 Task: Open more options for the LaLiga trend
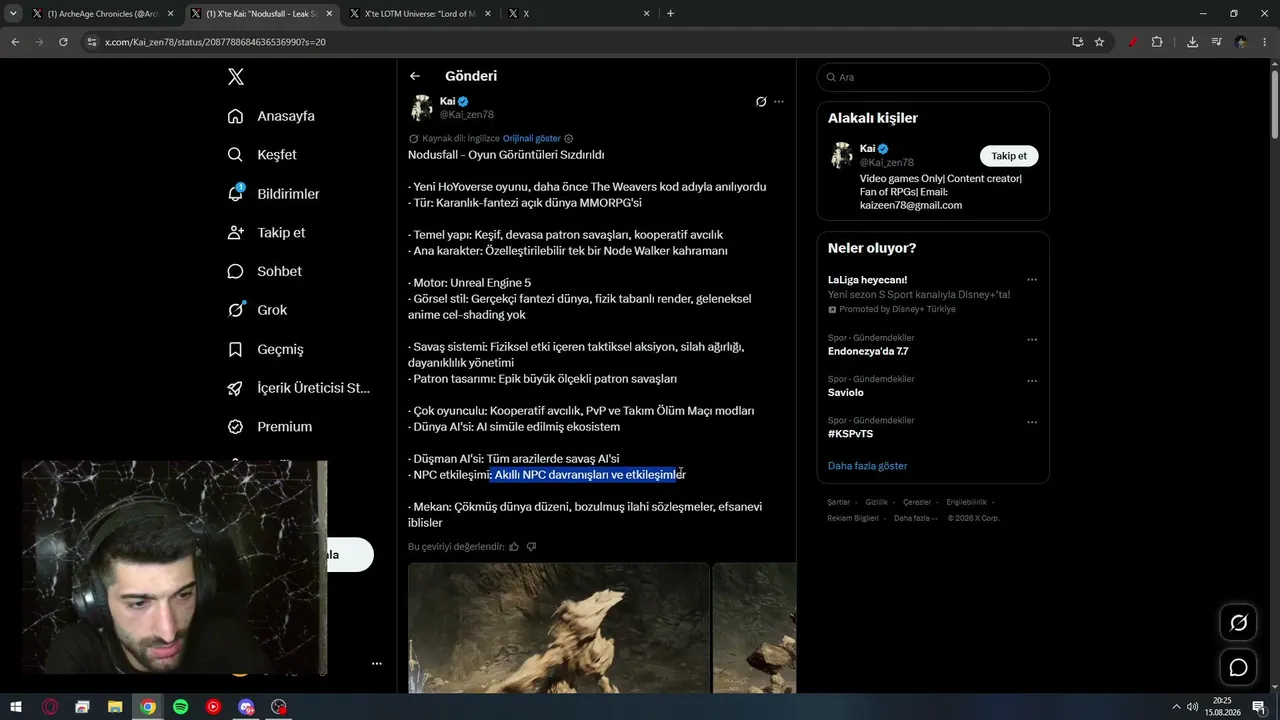[x=1032, y=280]
